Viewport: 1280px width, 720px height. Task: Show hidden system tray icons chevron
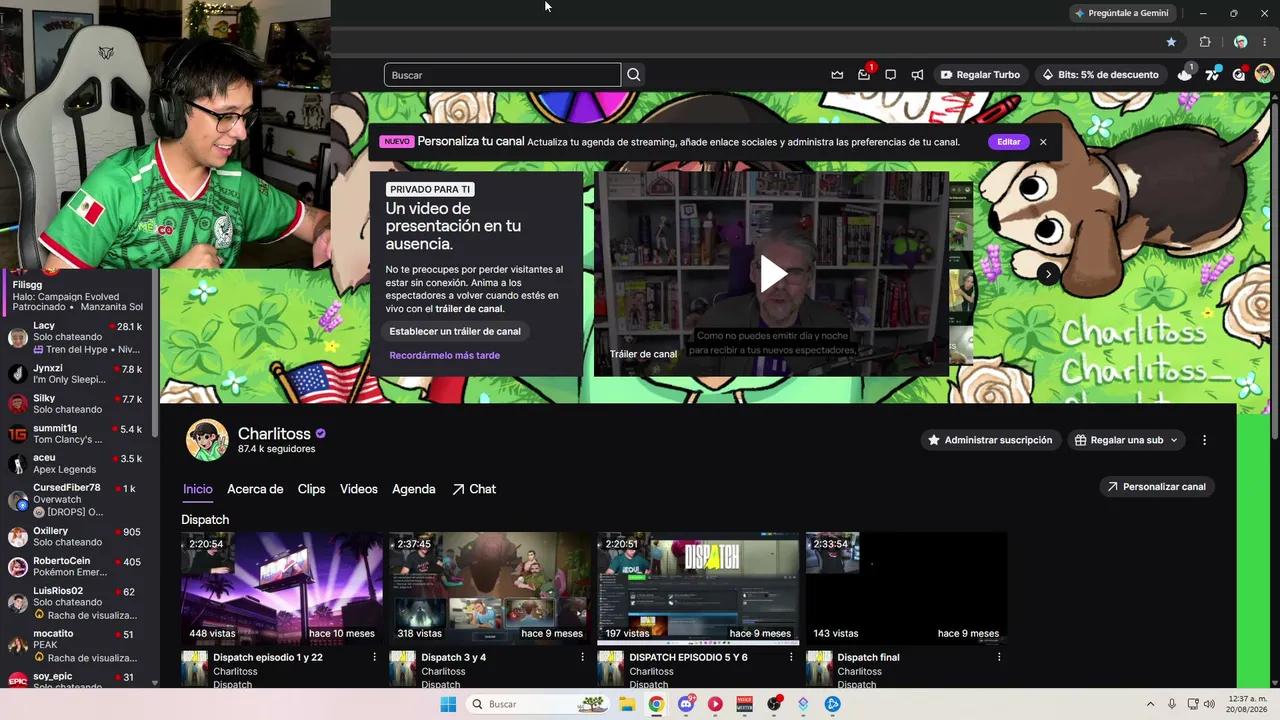pyautogui.click(x=1150, y=704)
